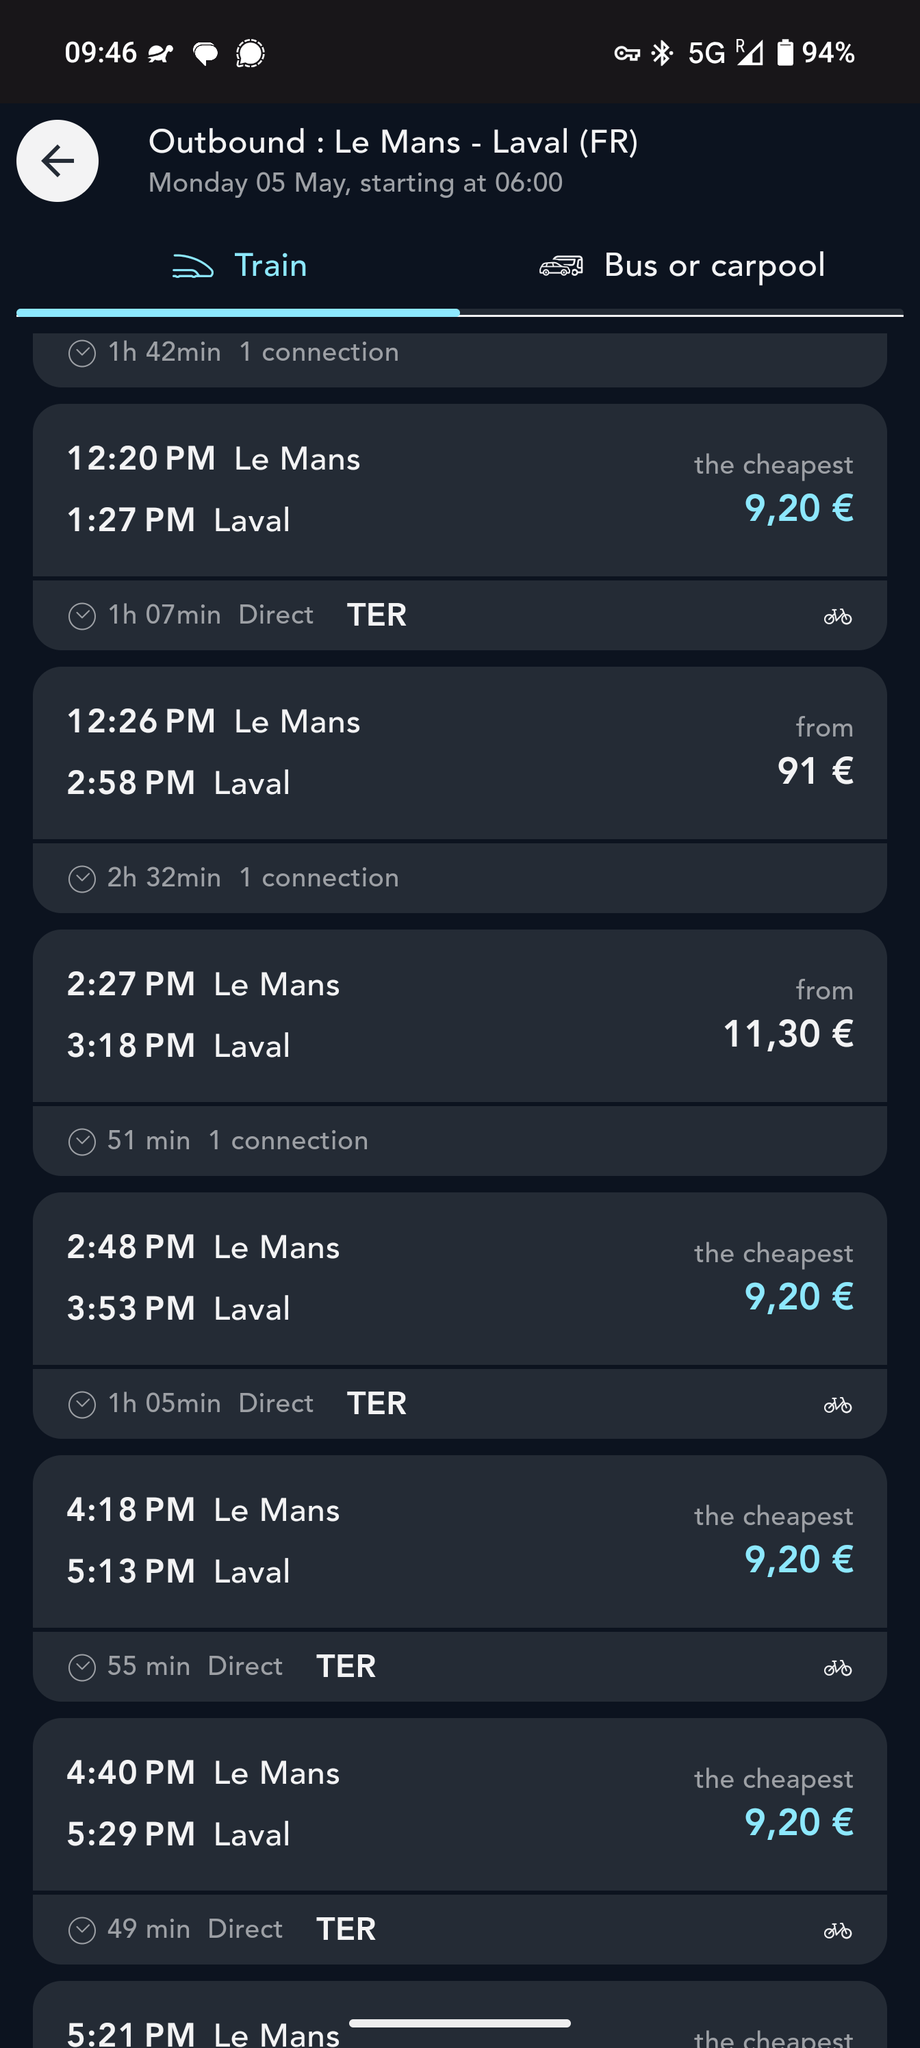The image size is (920, 2048).
Task: Tap the bicycle icon on 4:40 PM train
Action: (837, 1930)
